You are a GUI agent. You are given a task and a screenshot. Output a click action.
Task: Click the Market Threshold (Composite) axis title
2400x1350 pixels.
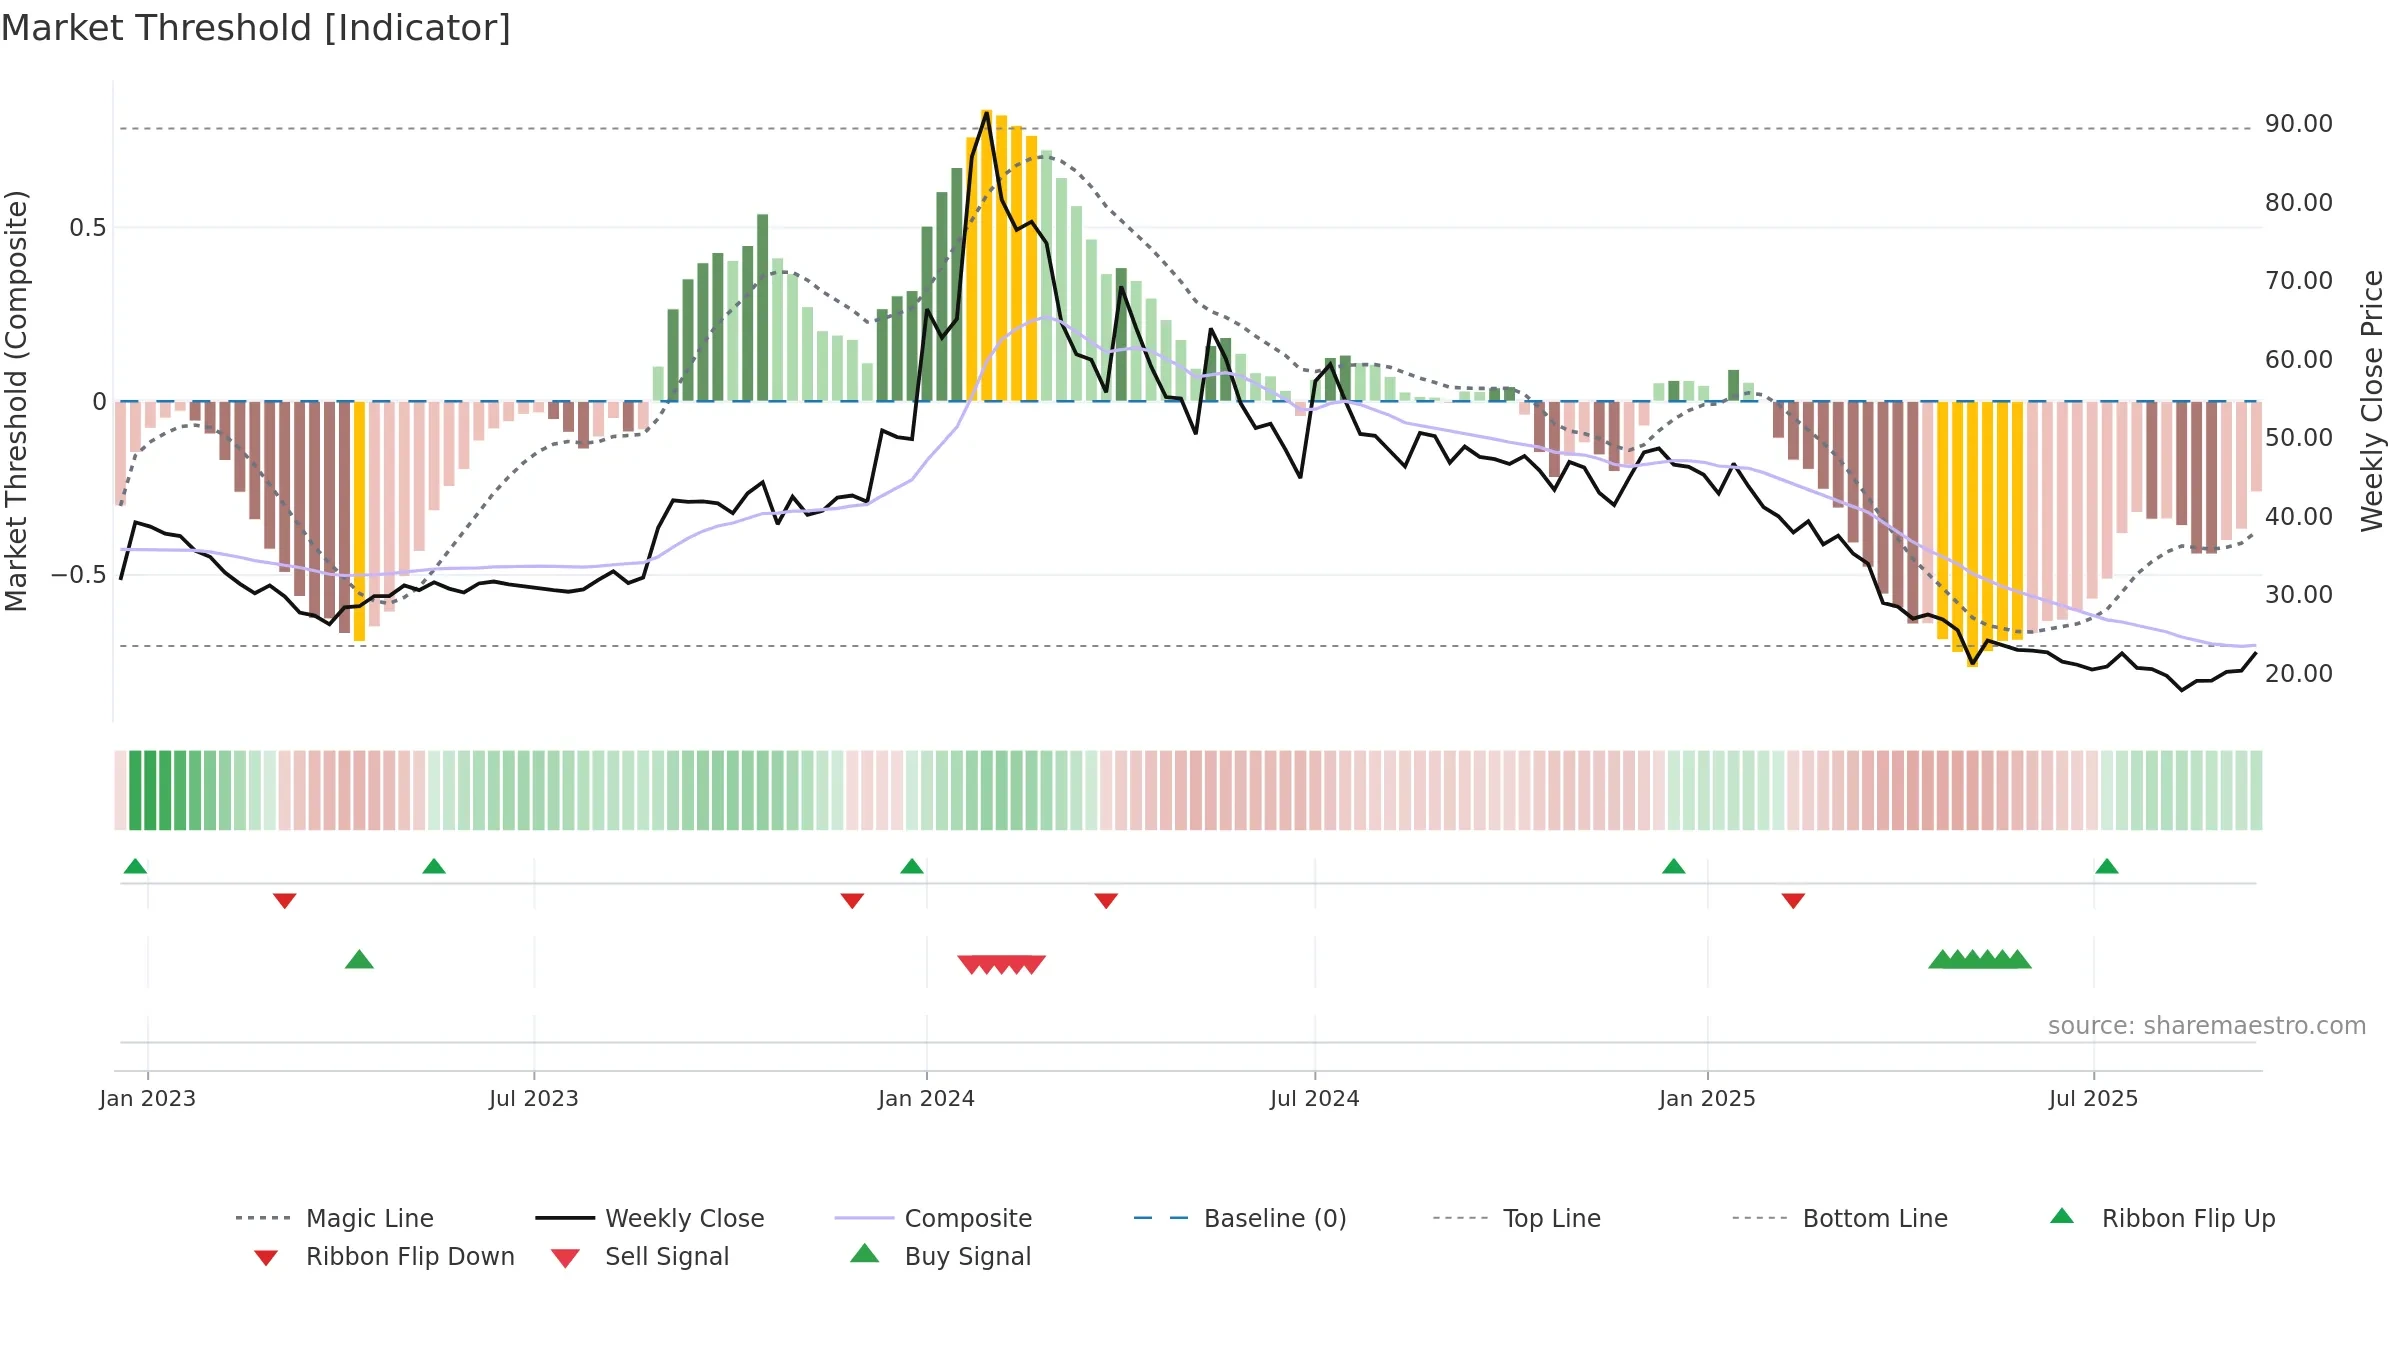[16, 401]
